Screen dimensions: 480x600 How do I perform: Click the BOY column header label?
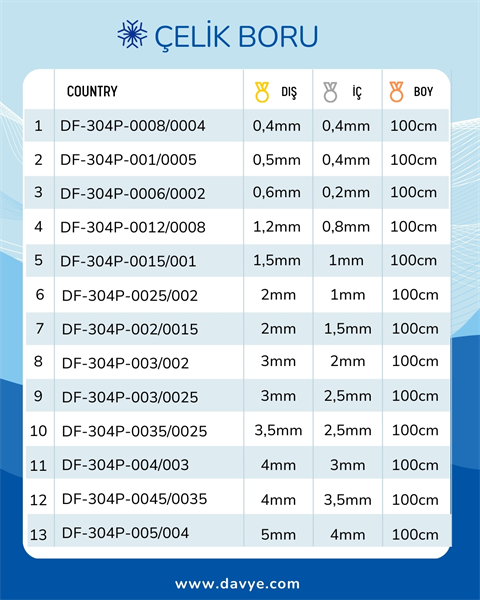(423, 92)
